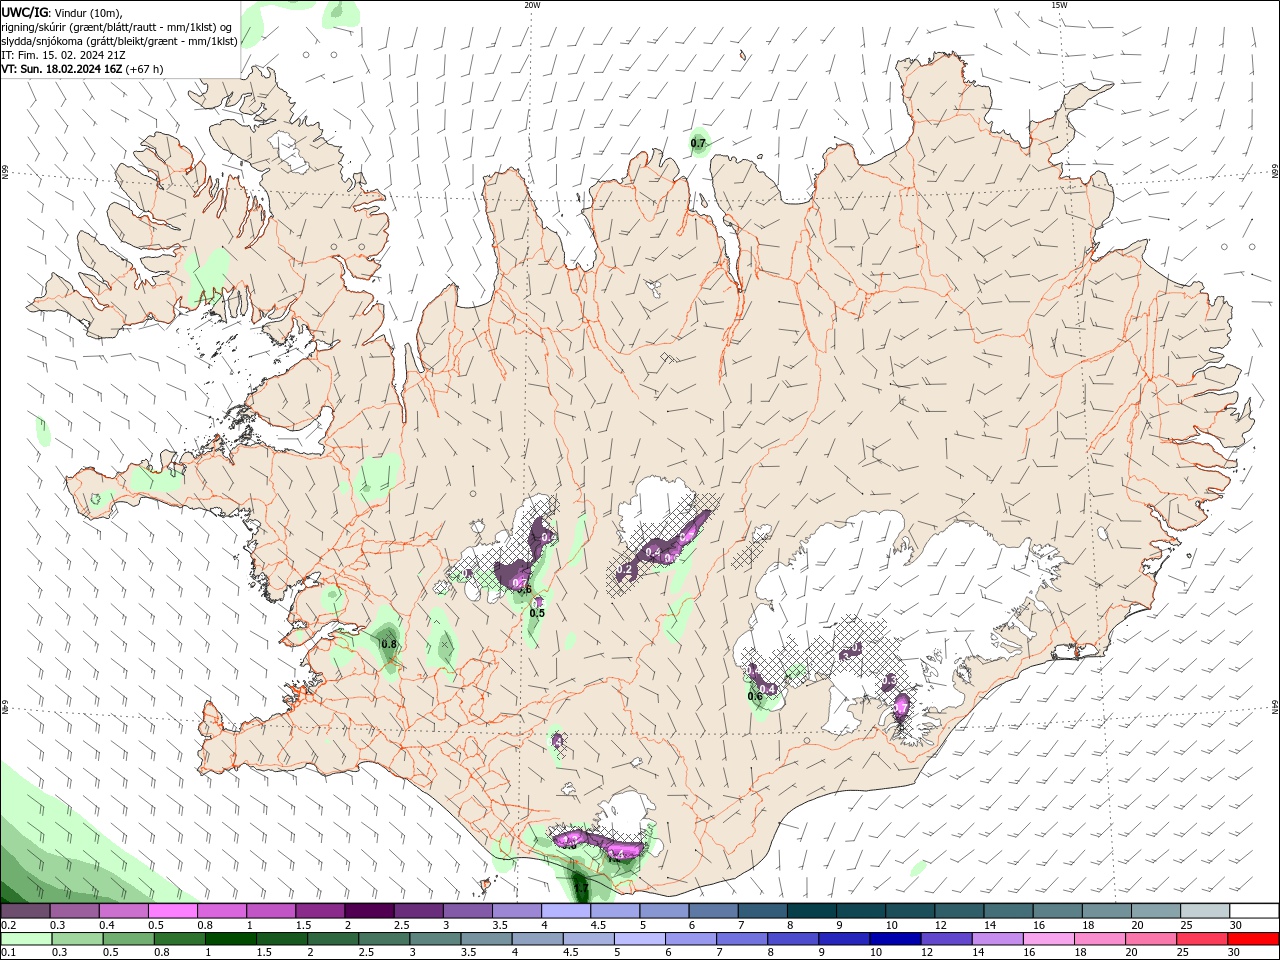Click the black 0.6 value southwest of Vatnajökull

755,697
